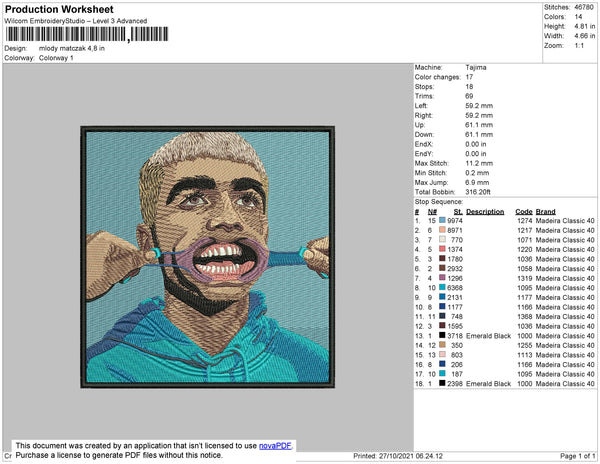Click the embroidery design preview image
The image size is (600, 464).
207,257
